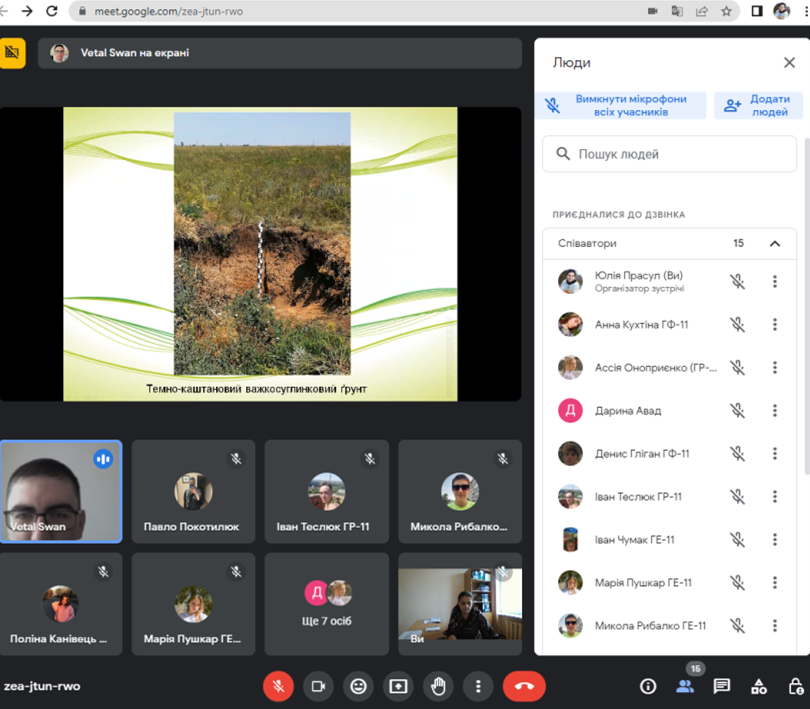This screenshot has height=709, width=810.
Task: Open host controls lock icon
Action: click(795, 686)
